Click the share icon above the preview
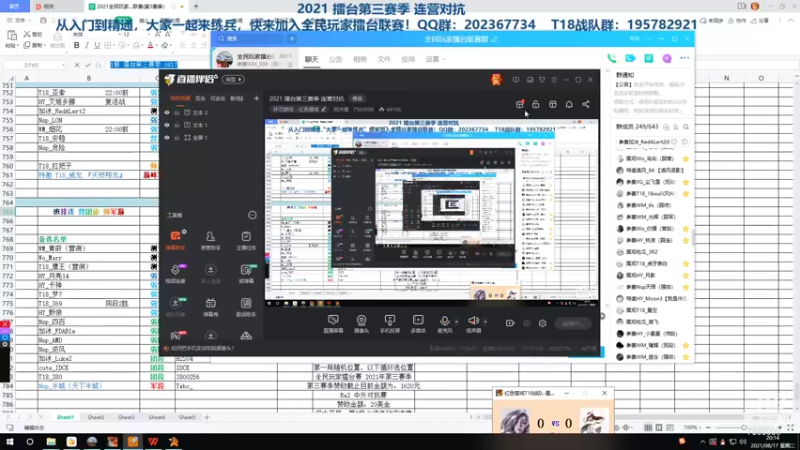Viewport: 800px width, 450px height. coord(586,104)
